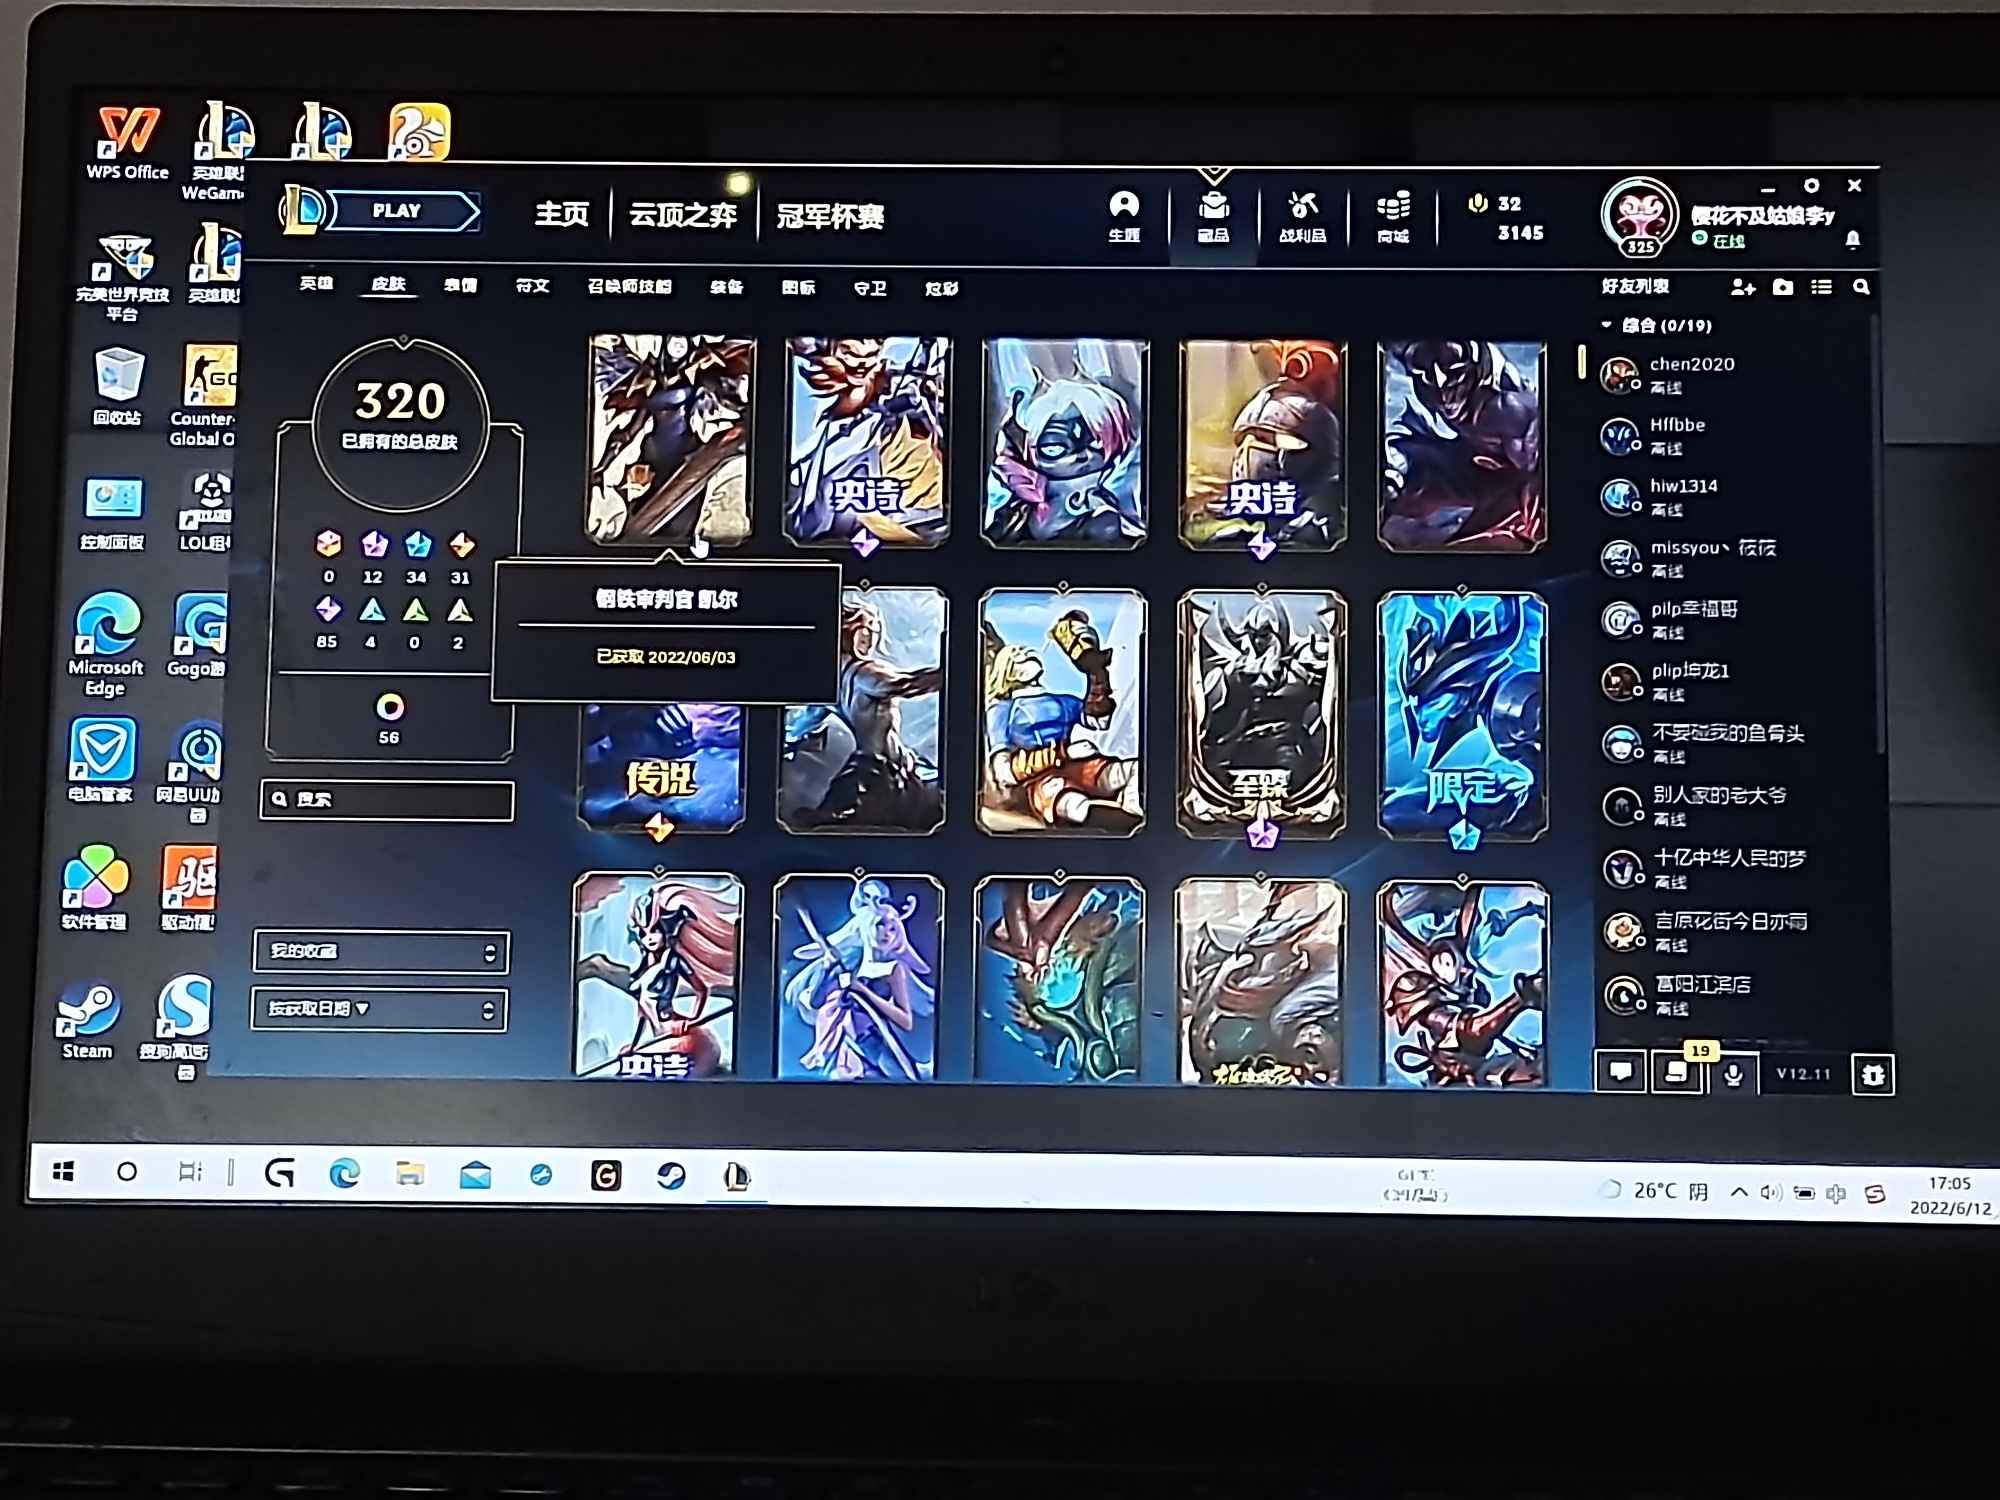Open the missions icon with badge 19
Image resolution: width=2000 pixels, height=1500 pixels.
coord(1679,1073)
